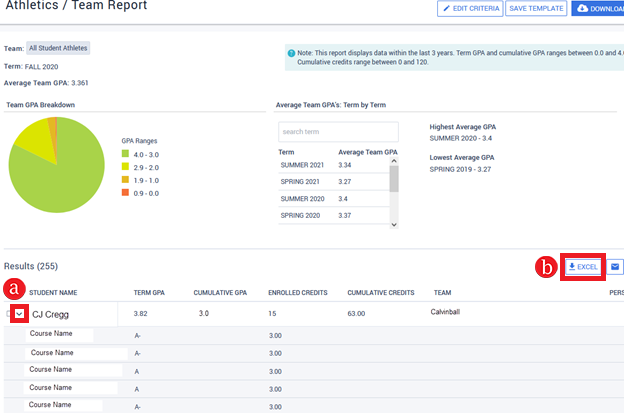Click the Download cloud icon button

[x=597, y=9]
